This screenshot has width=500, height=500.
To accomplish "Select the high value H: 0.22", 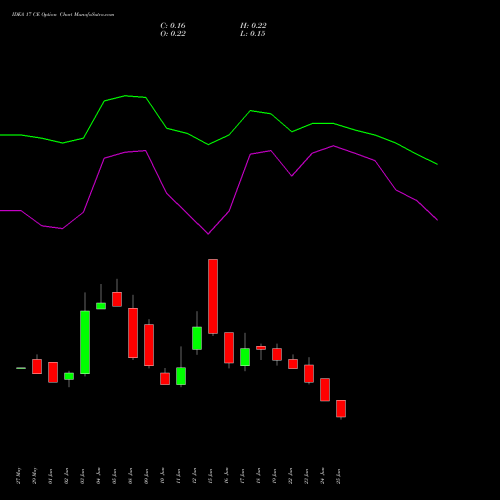I will [253, 26].
